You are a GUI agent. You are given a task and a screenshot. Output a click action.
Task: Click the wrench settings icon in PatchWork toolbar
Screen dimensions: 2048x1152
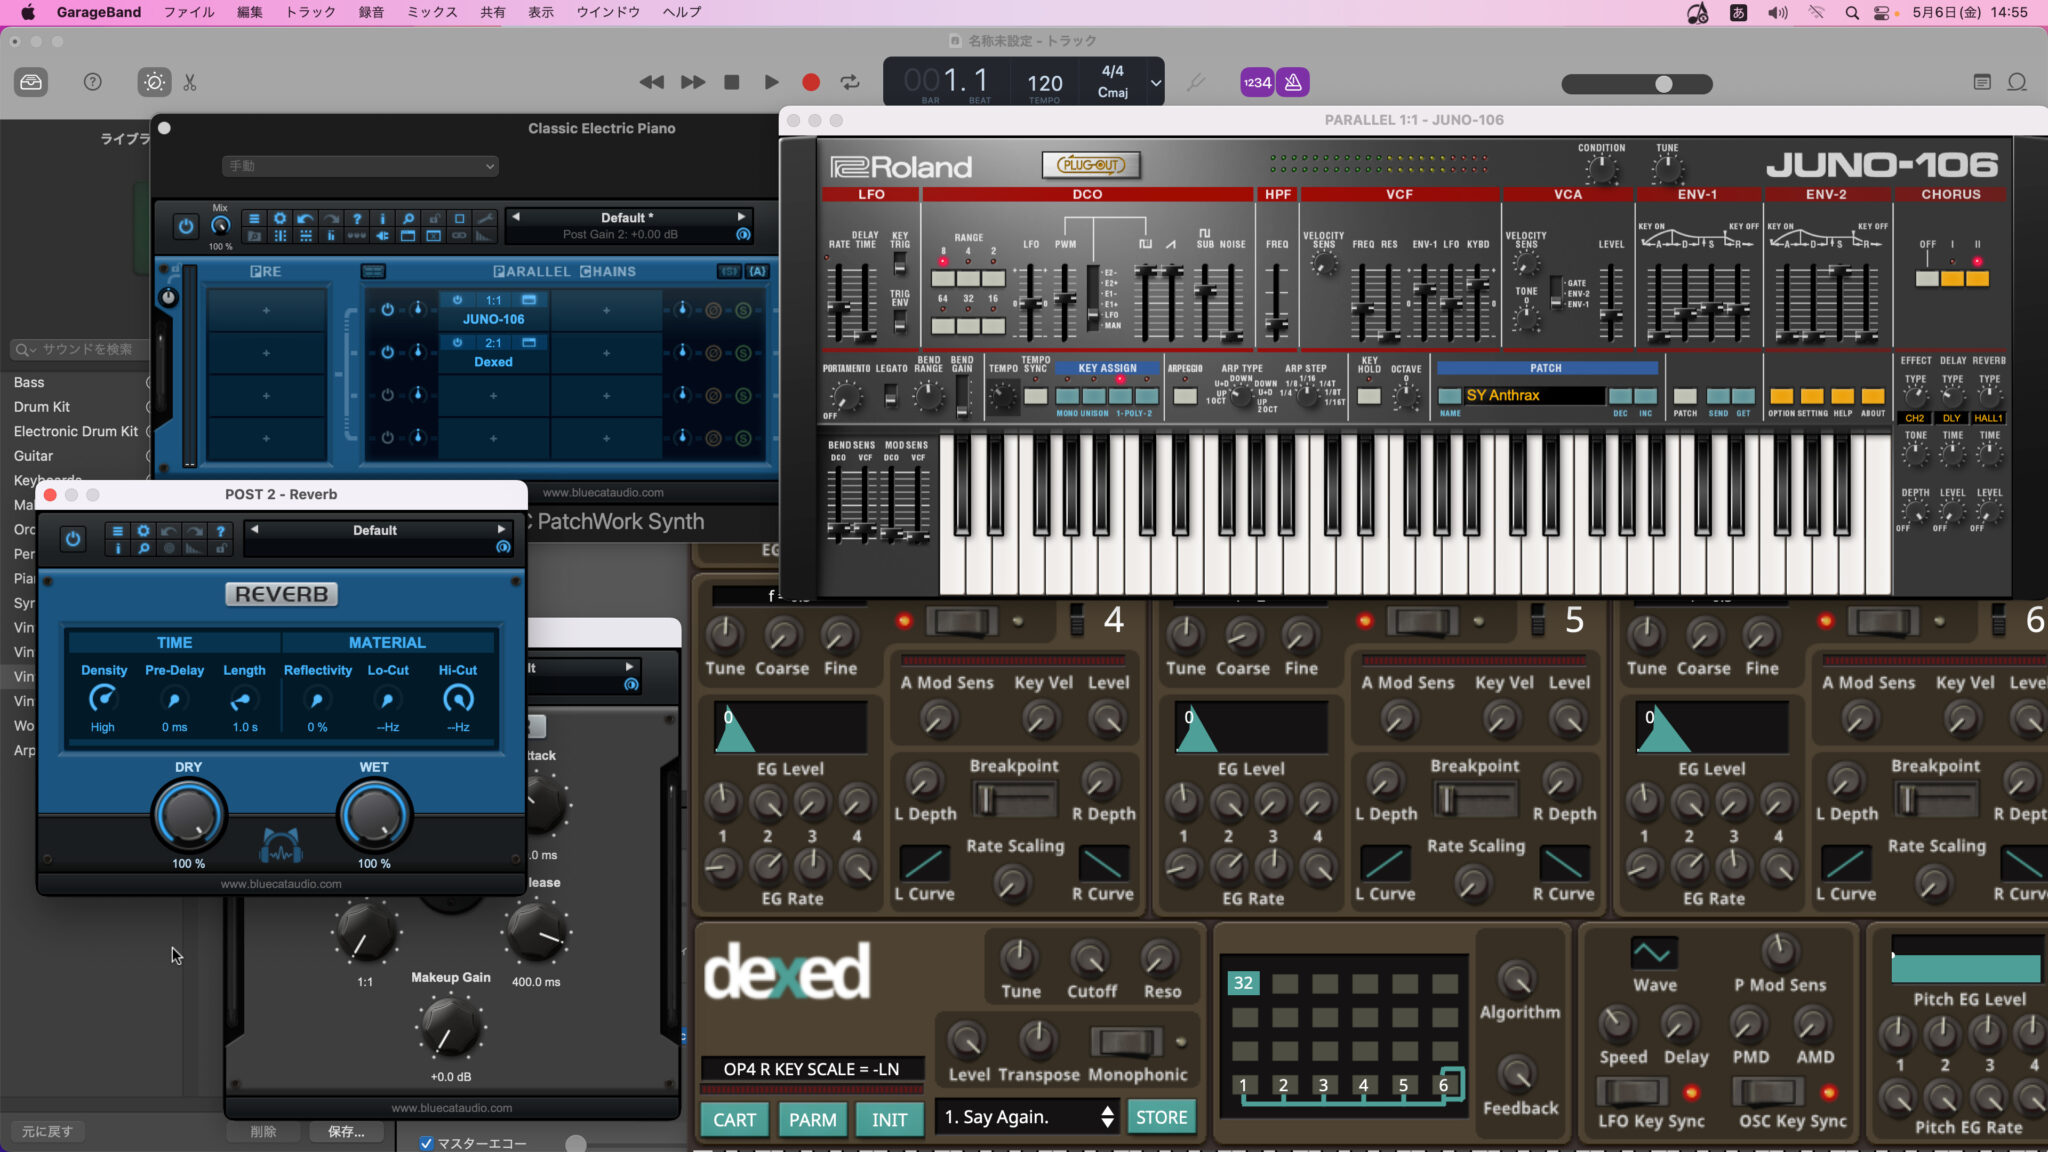point(486,219)
